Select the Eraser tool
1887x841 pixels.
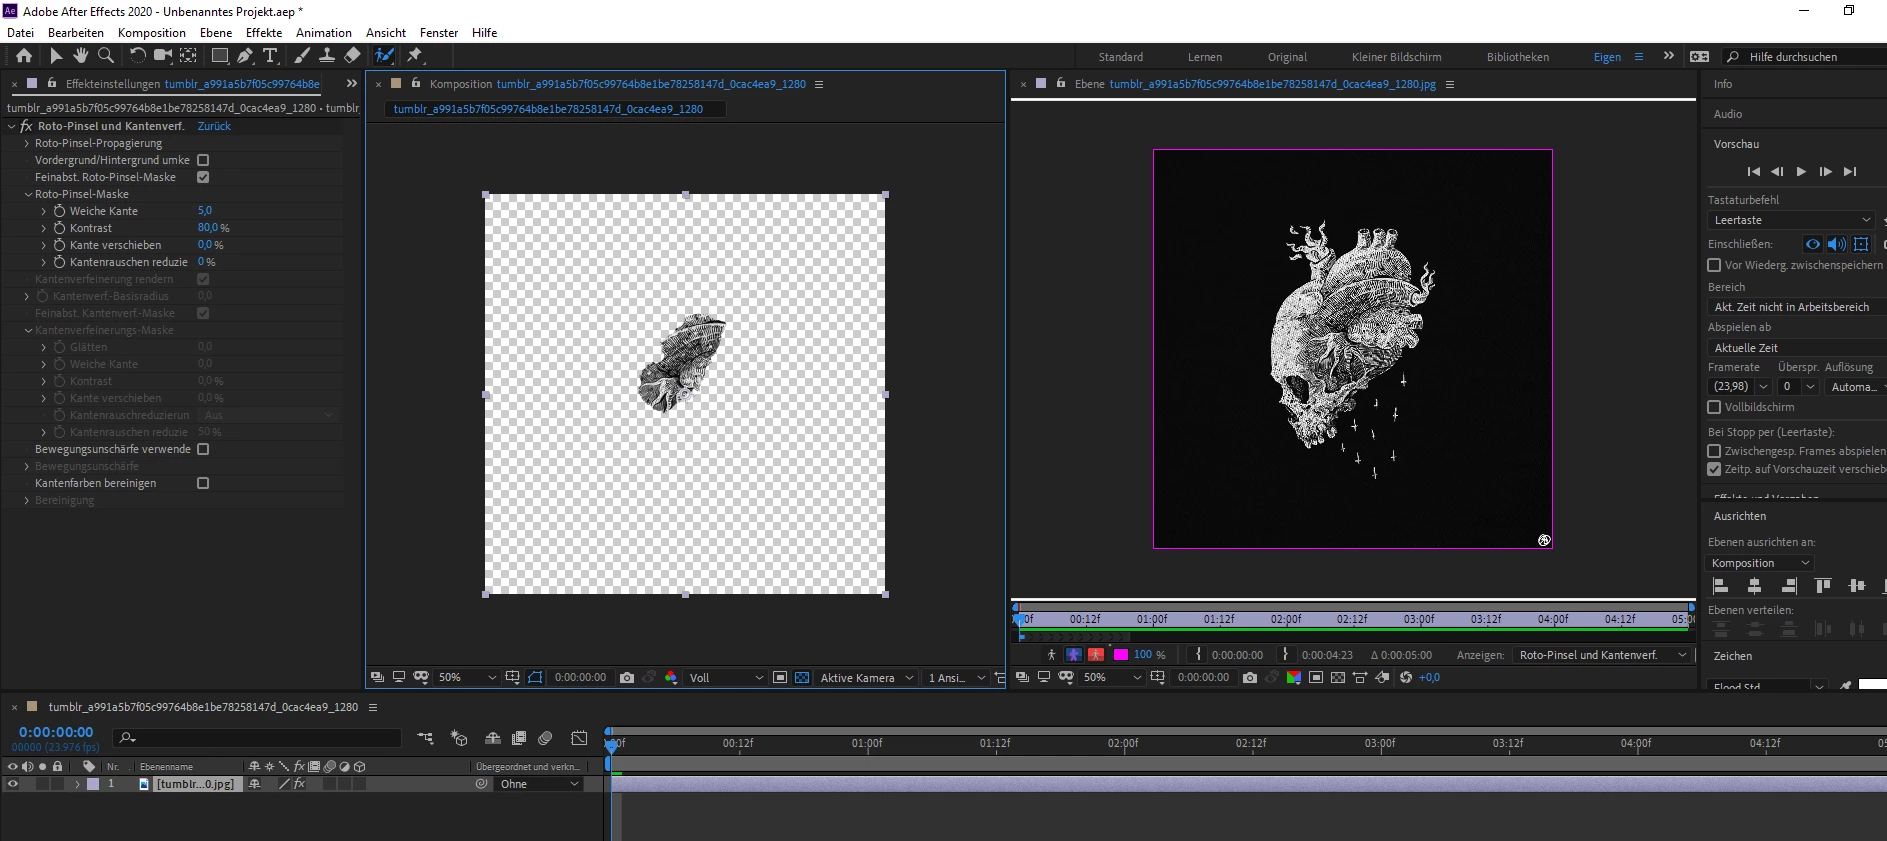click(x=352, y=56)
